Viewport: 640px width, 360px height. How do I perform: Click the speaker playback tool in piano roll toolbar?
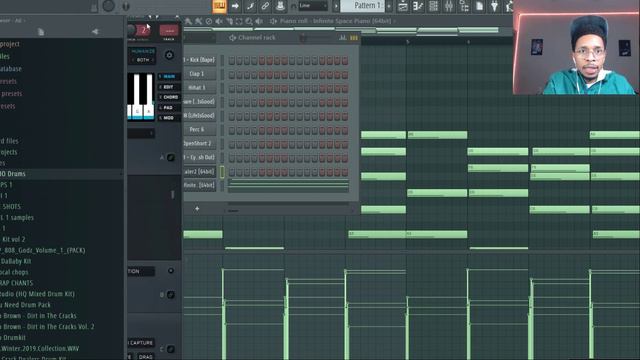pyautogui.click(x=259, y=21)
